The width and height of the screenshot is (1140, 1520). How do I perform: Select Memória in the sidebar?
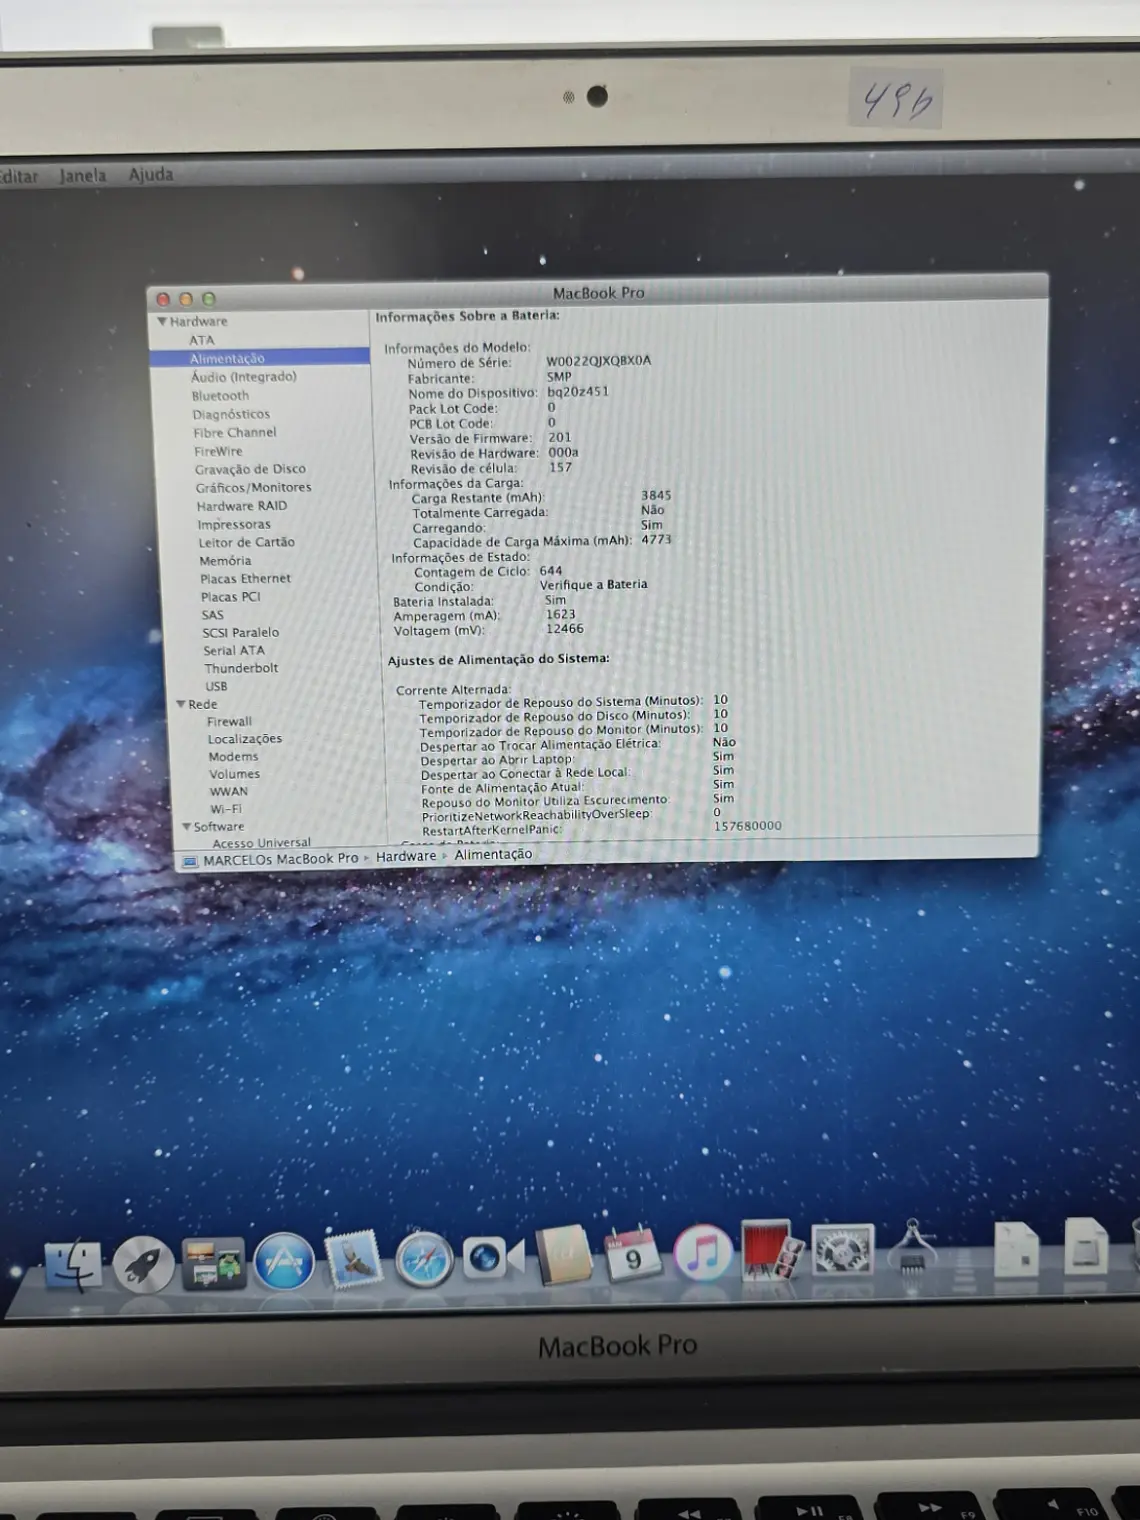click(x=225, y=562)
